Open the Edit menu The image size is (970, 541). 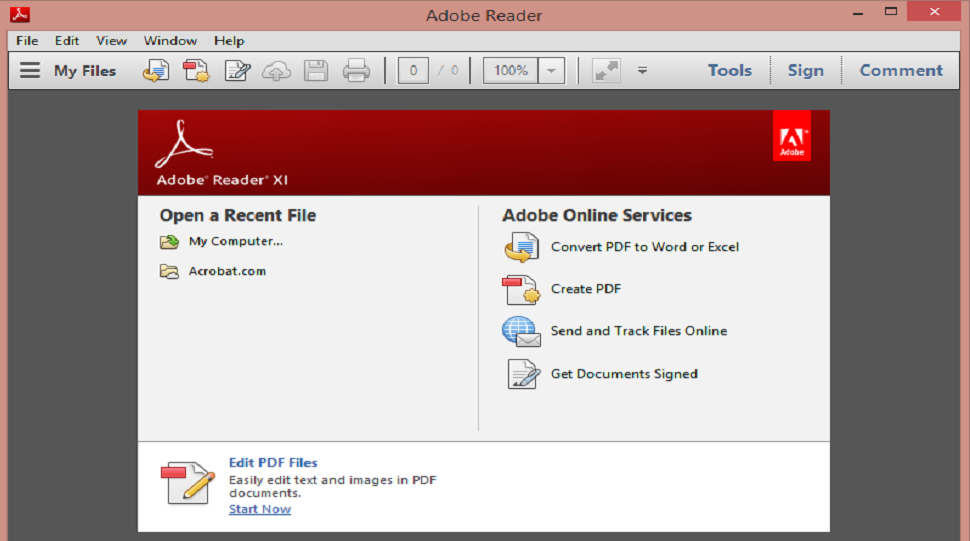pos(67,41)
